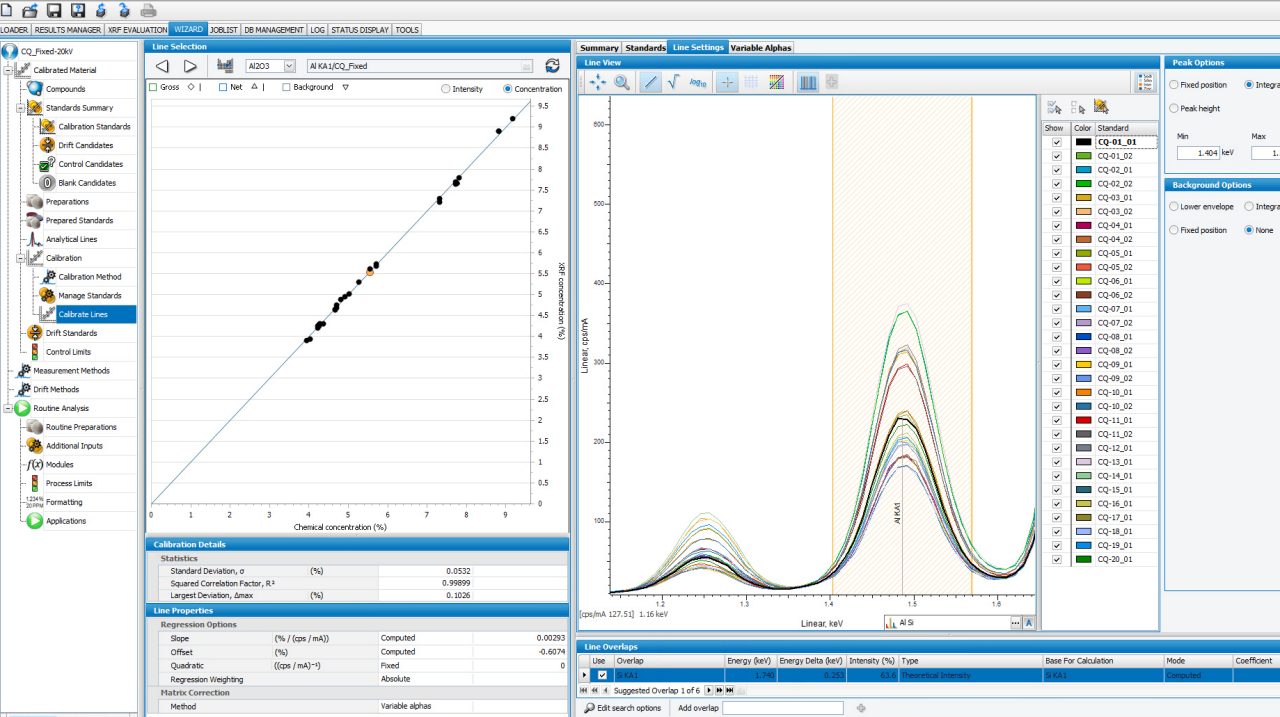The image size is (1280, 717).
Task: Enable square root axis scaling
Action: [x=673, y=83]
